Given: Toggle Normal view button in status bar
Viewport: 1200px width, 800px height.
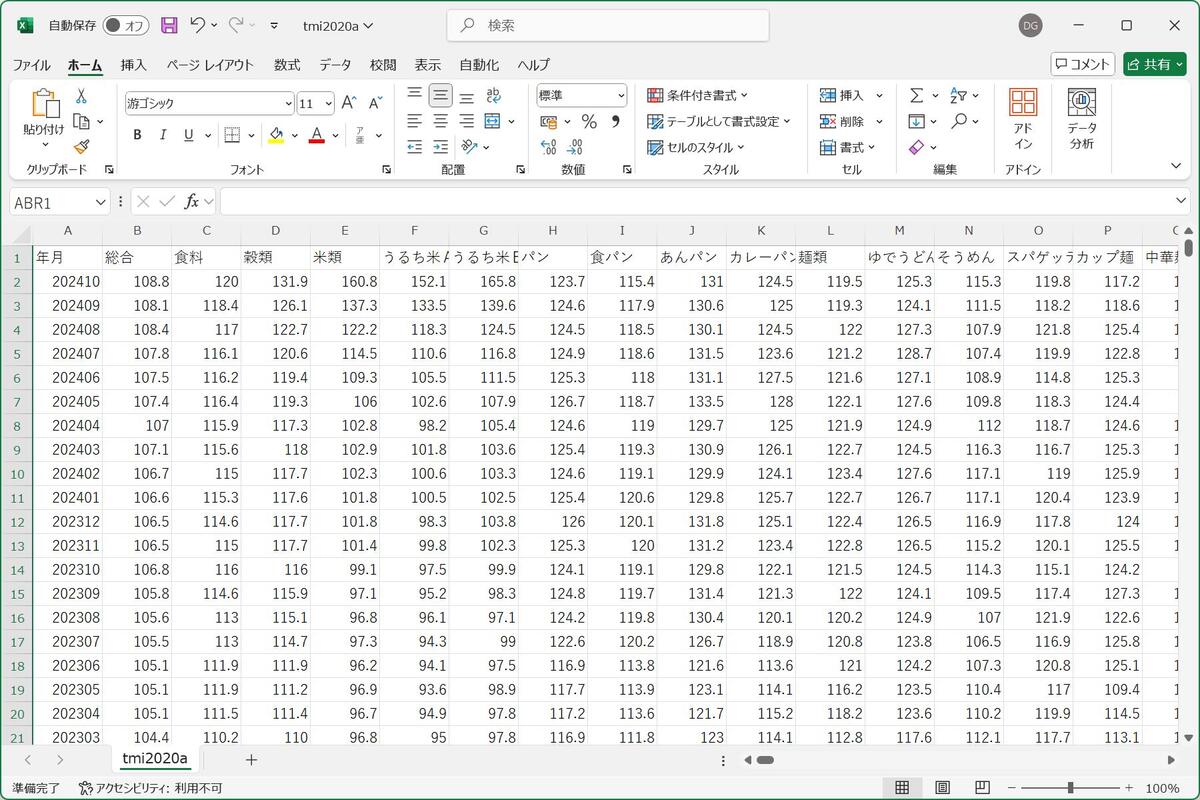Looking at the screenshot, I should click(902, 788).
